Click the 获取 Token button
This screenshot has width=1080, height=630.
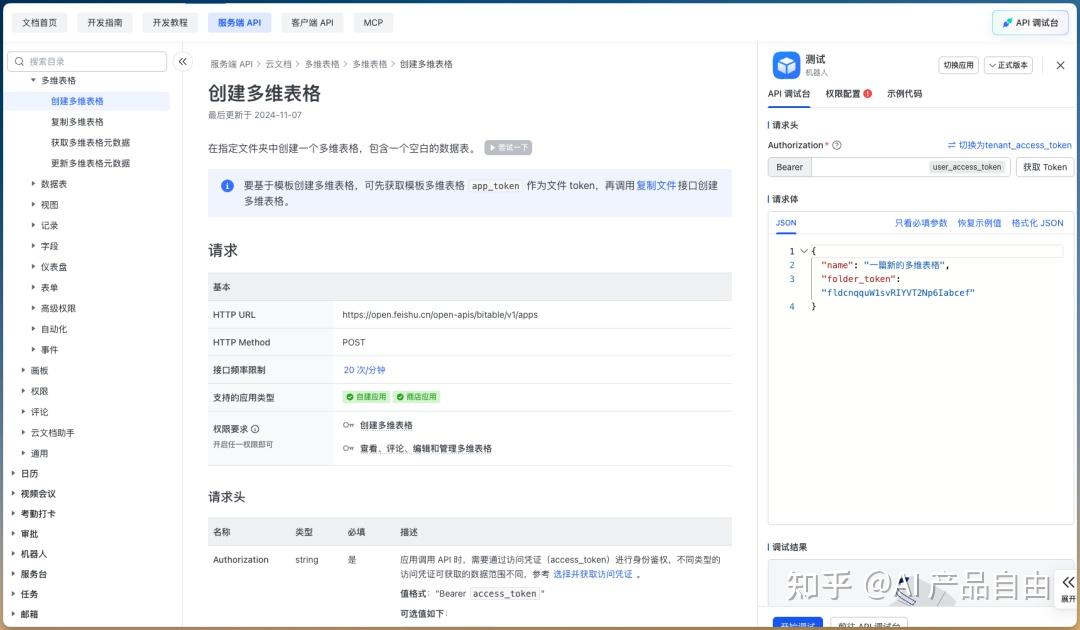click(1044, 167)
